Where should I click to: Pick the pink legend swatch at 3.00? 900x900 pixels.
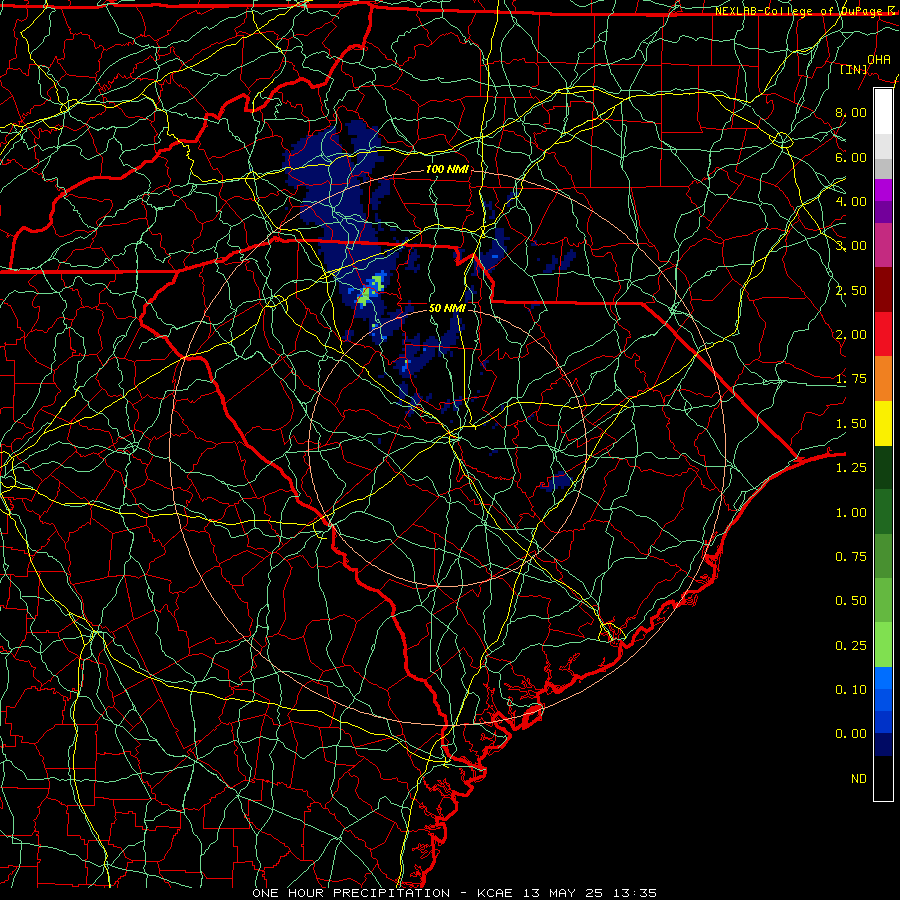point(883,245)
